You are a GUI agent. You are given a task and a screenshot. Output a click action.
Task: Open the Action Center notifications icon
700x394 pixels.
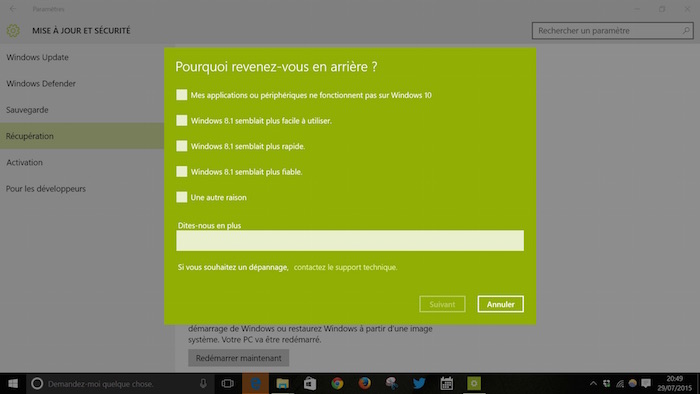click(646, 383)
